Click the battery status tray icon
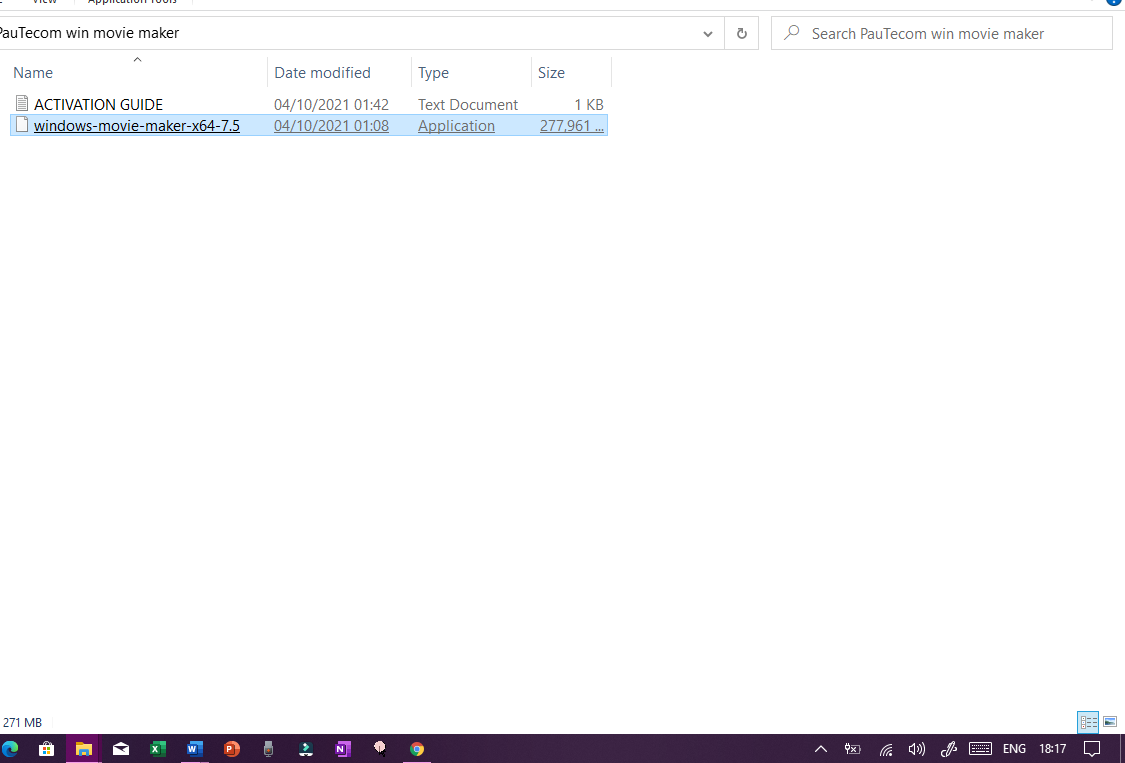 point(852,749)
